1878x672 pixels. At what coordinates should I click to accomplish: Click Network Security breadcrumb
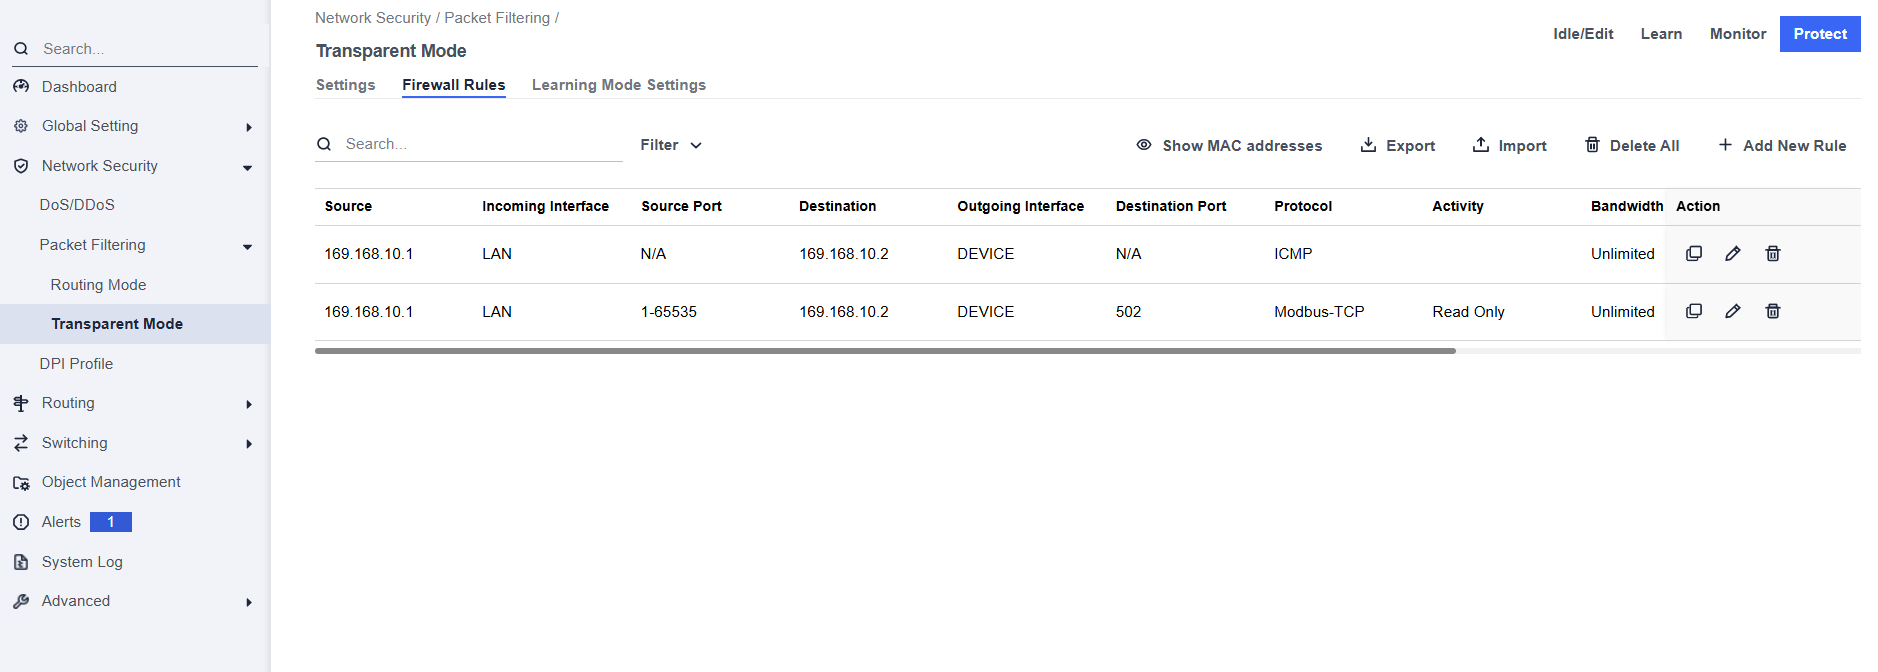pyautogui.click(x=372, y=18)
